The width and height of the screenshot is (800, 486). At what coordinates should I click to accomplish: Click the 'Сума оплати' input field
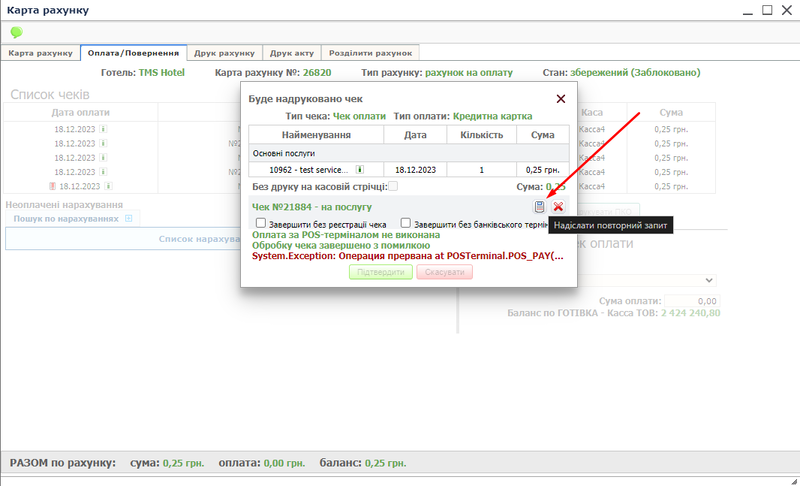pyautogui.click(x=692, y=300)
